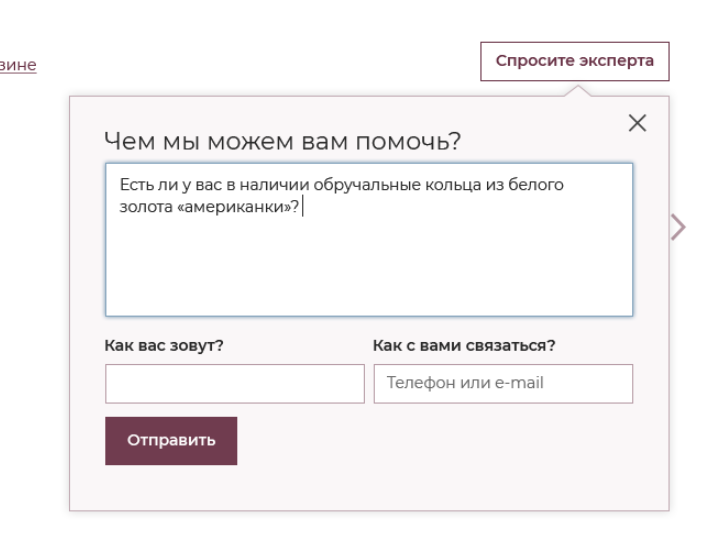
Task: Click the Как вас зовут? label
Action: [164, 345]
